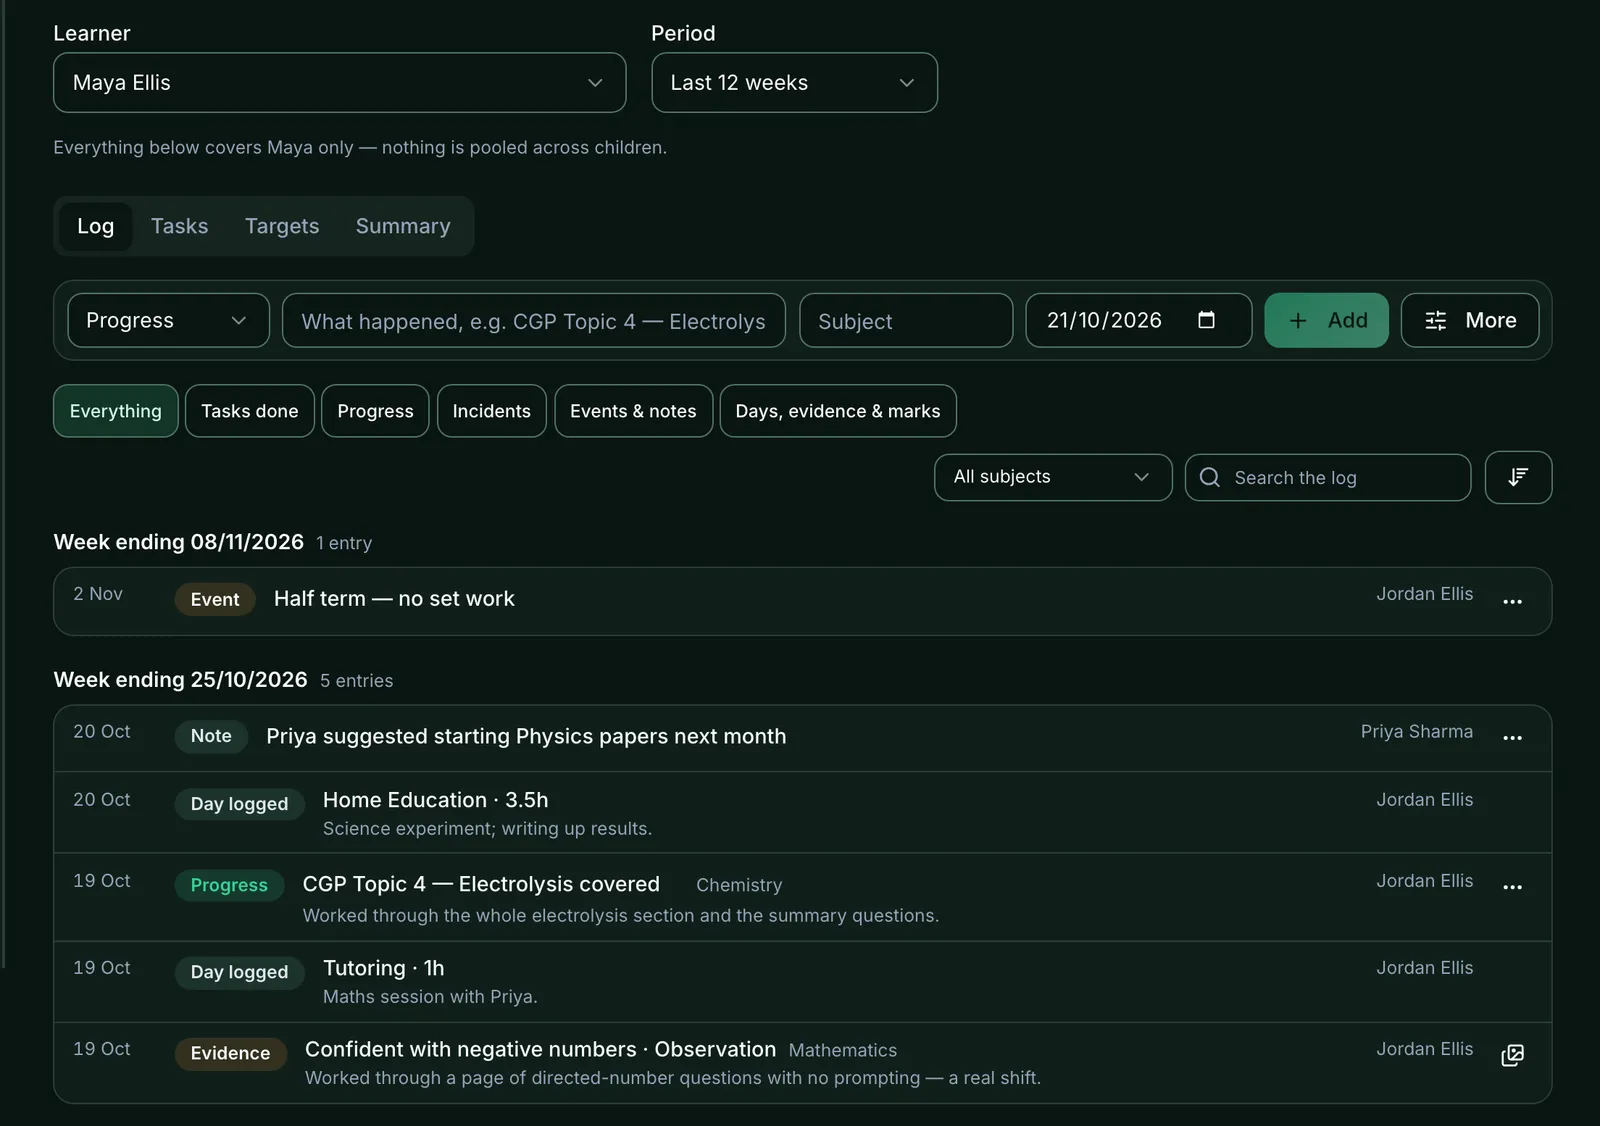Select the Log tab

pyautogui.click(x=96, y=226)
